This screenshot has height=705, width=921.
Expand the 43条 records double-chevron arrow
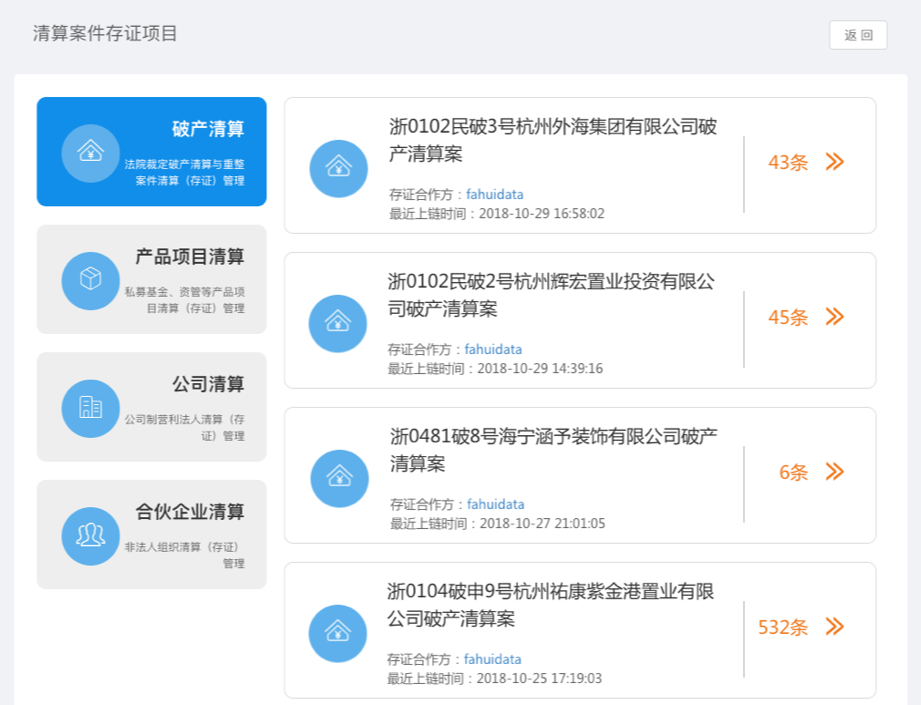click(835, 162)
